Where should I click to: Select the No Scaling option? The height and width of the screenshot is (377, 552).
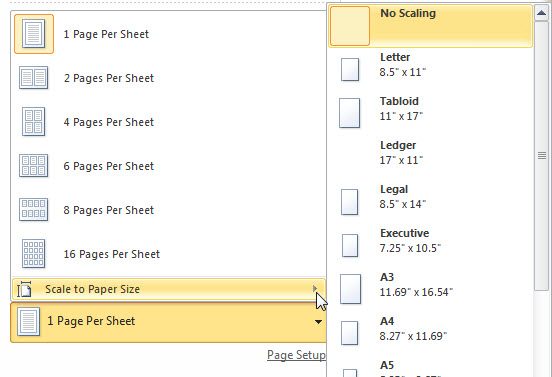[x=431, y=26]
